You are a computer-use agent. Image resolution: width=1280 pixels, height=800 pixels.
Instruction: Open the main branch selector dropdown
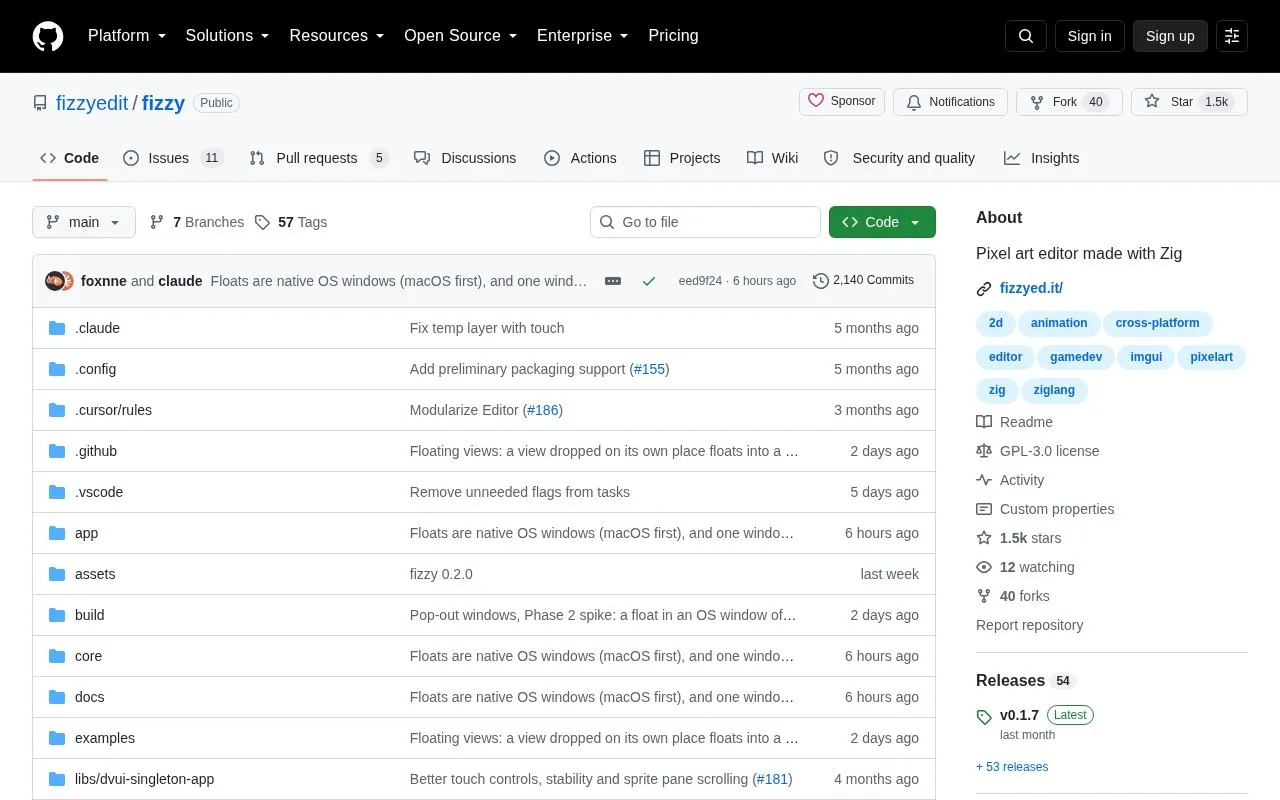(84, 222)
